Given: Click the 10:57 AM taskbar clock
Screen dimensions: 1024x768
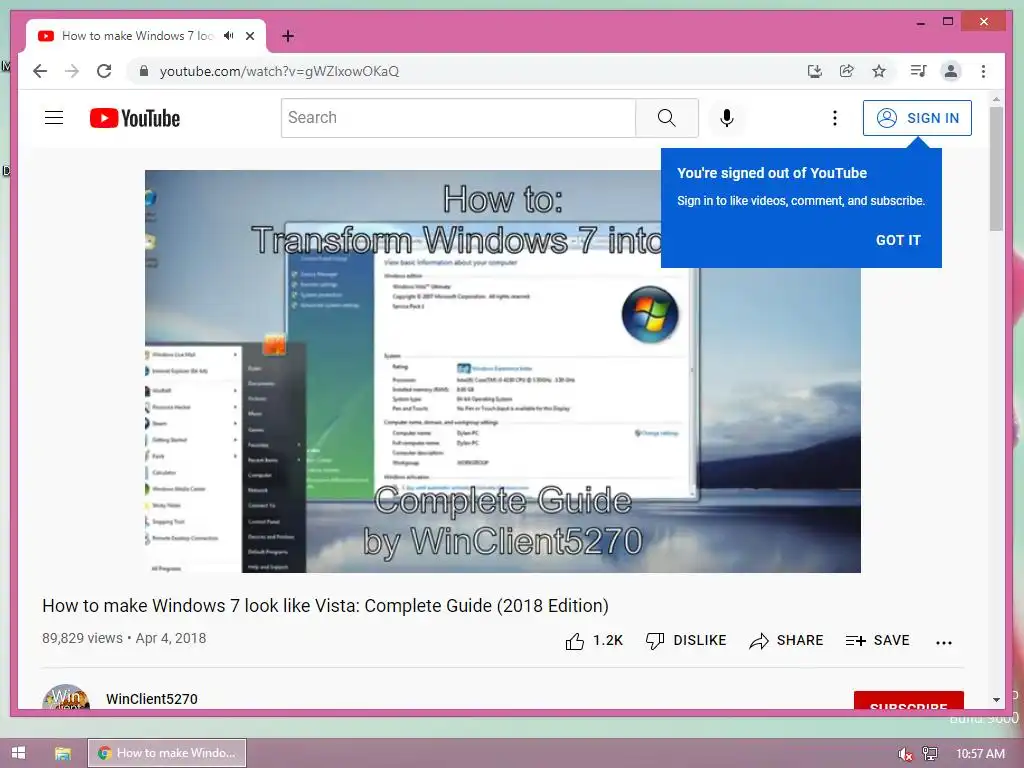Looking at the screenshot, I should point(980,754).
